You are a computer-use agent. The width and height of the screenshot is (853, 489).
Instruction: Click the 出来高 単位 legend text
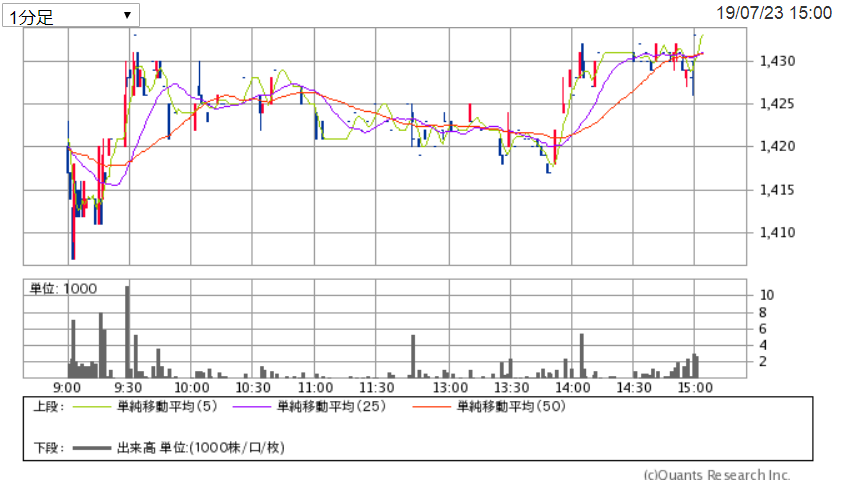pos(201,448)
